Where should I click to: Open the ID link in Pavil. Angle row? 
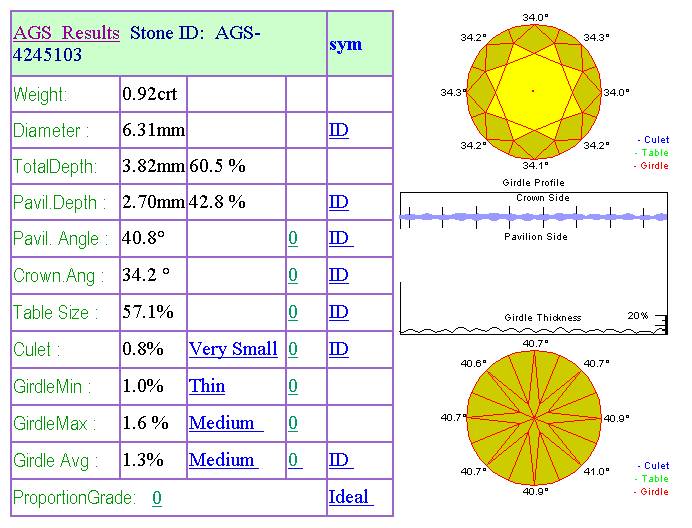(341, 238)
